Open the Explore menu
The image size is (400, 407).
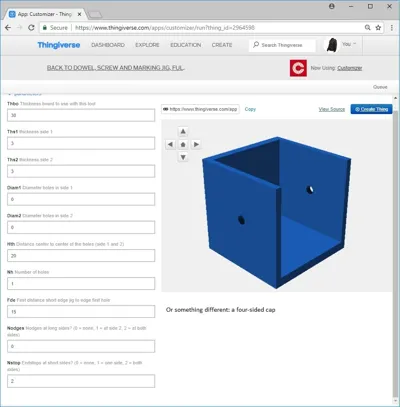click(x=147, y=45)
